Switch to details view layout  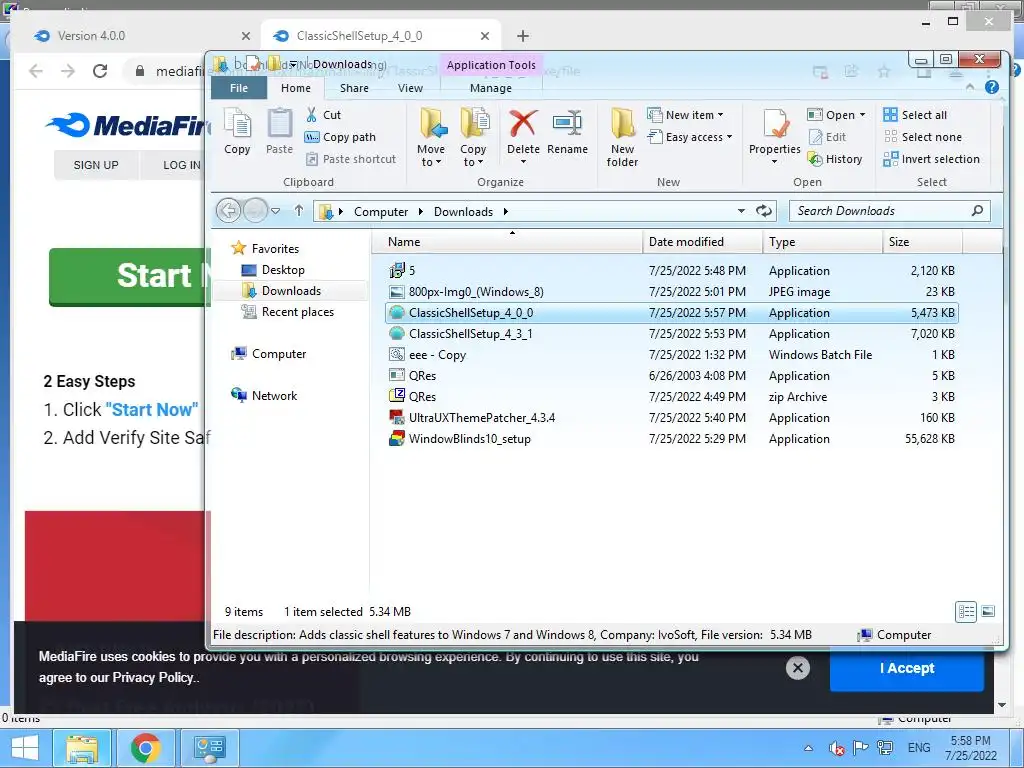[966, 611]
